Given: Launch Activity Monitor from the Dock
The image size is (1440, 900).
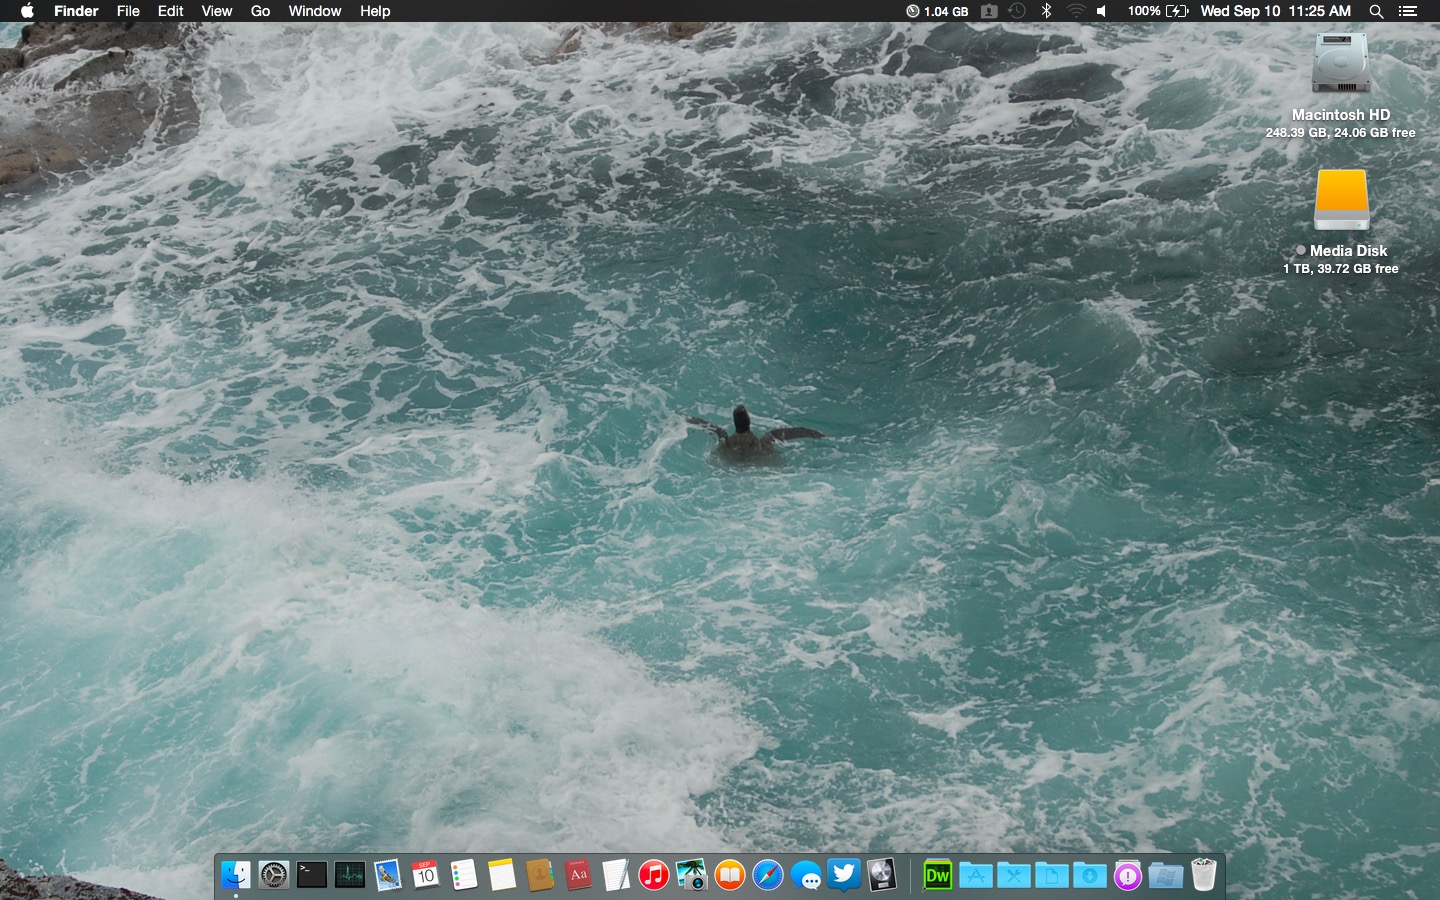Looking at the screenshot, I should pos(350,876).
